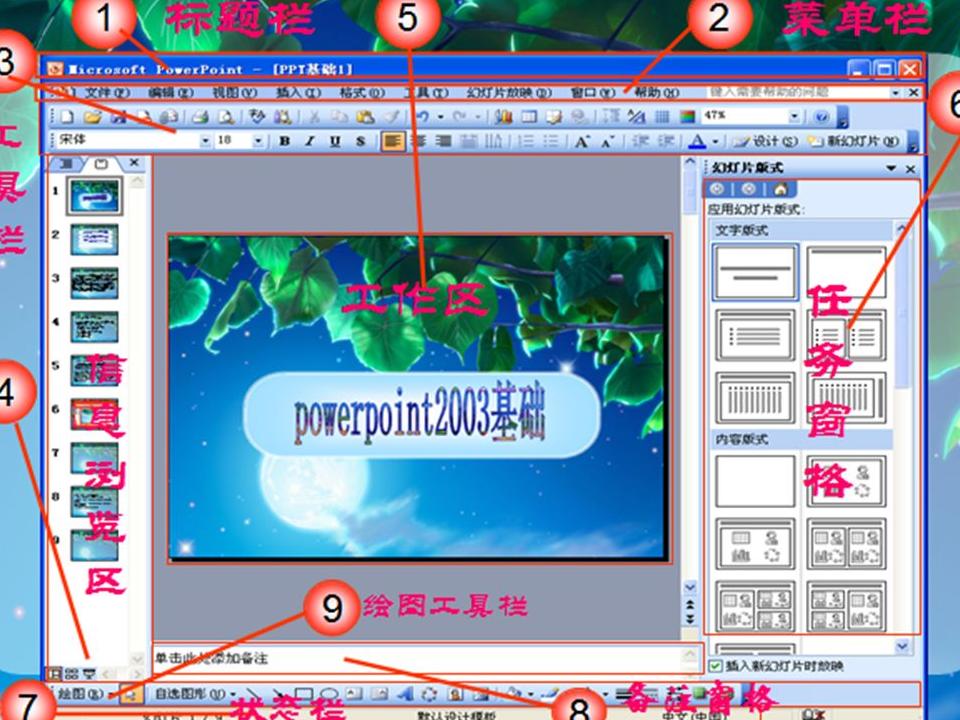
Task: Insert WordArt from the drawing toolbar
Action: [405, 694]
